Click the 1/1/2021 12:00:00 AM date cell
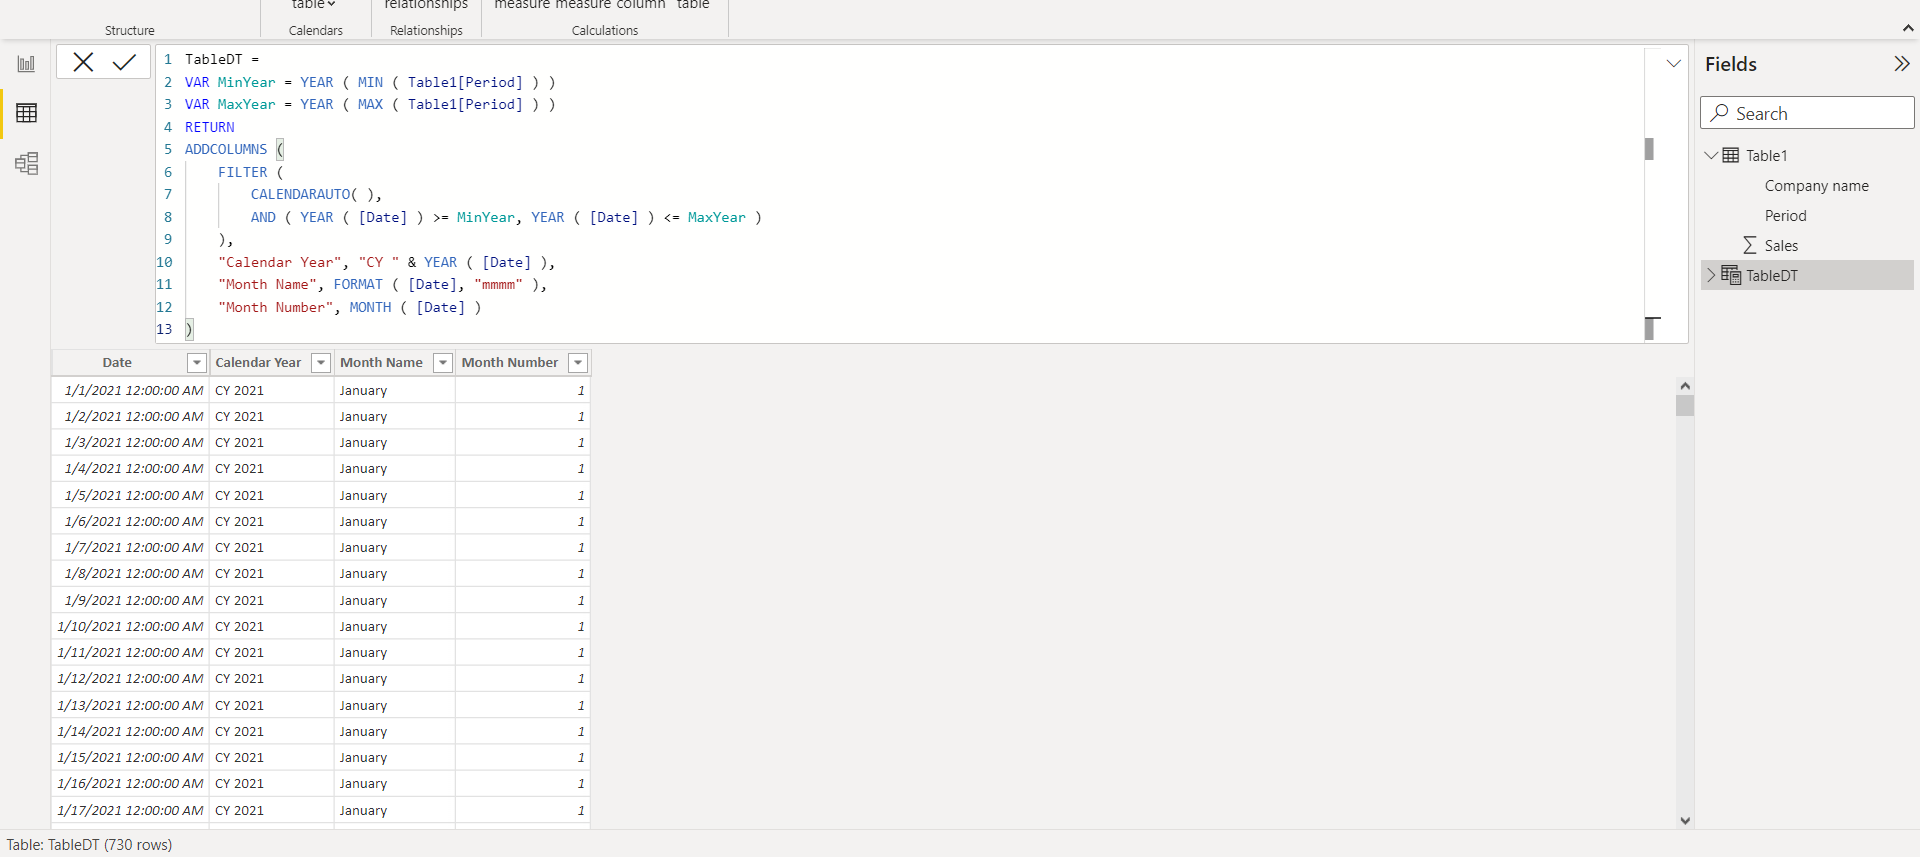Viewport: 1920px width, 857px height. tap(133, 391)
